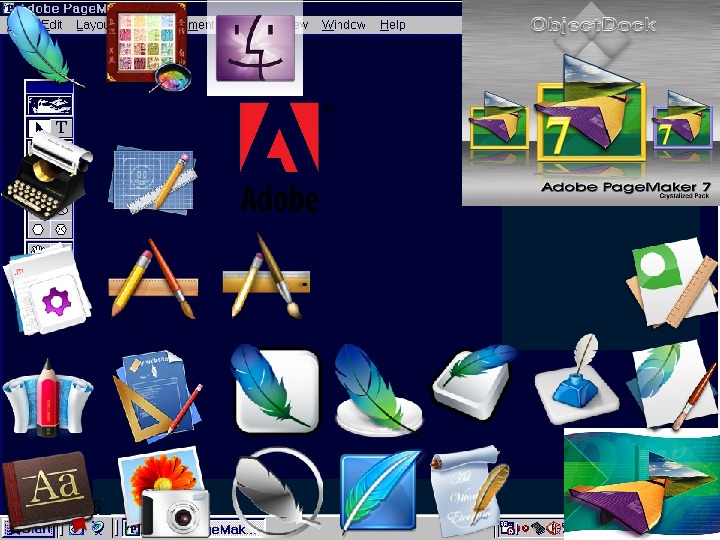This screenshot has height=540, width=720.
Task: Select the purple Finder face icon
Action: point(255,48)
